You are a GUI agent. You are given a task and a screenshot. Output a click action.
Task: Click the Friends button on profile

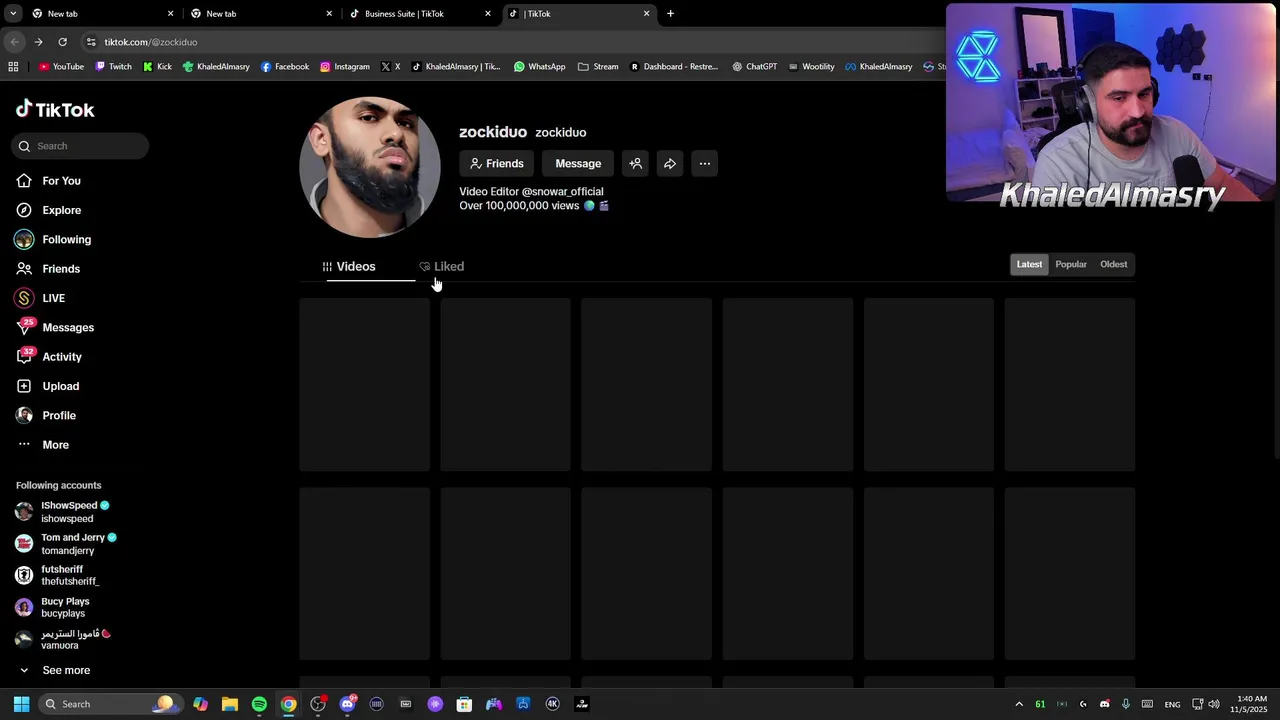tap(497, 164)
